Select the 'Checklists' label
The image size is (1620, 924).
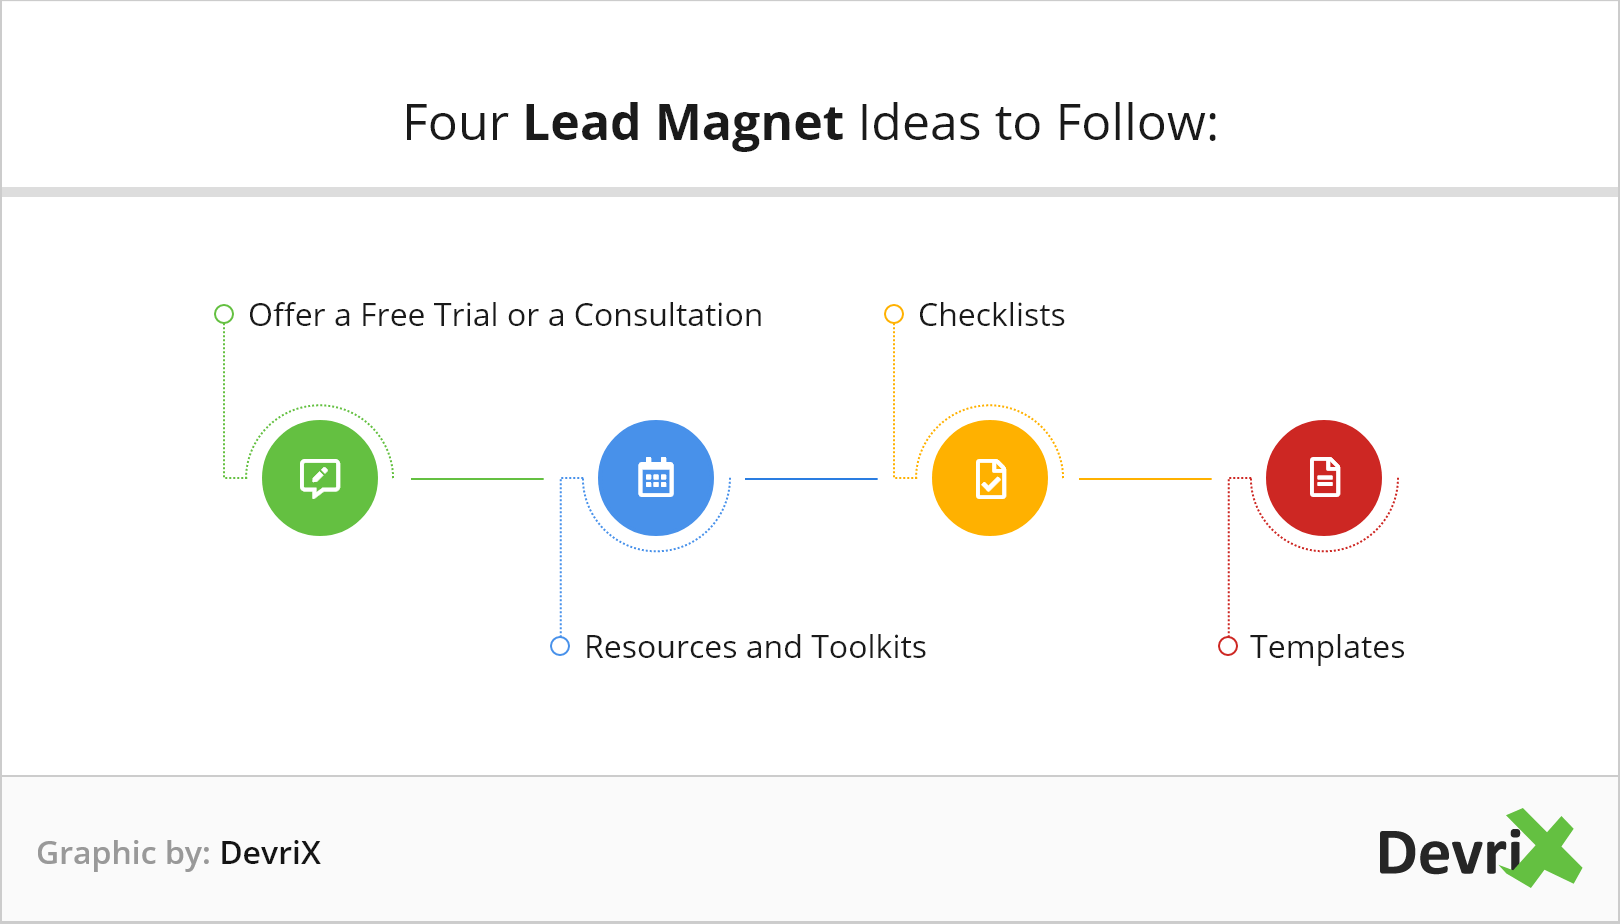[991, 315]
